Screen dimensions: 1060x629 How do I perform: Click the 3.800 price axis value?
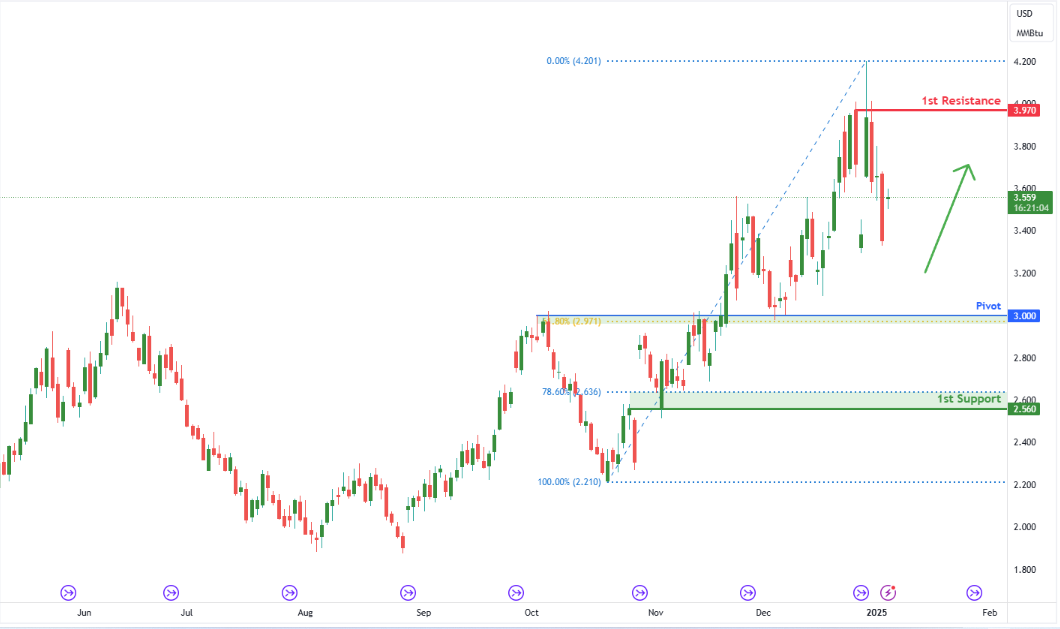[1025, 146]
